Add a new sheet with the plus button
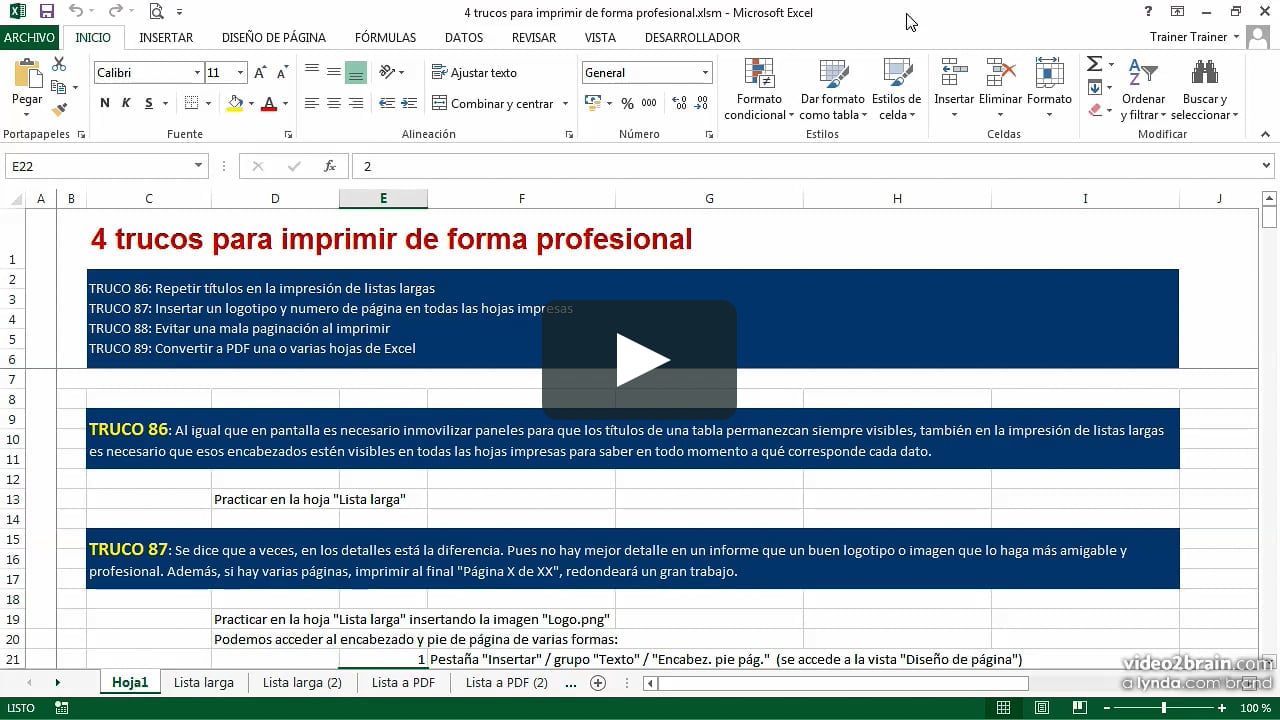This screenshot has width=1280, height=720. click(x=598, y=683)
